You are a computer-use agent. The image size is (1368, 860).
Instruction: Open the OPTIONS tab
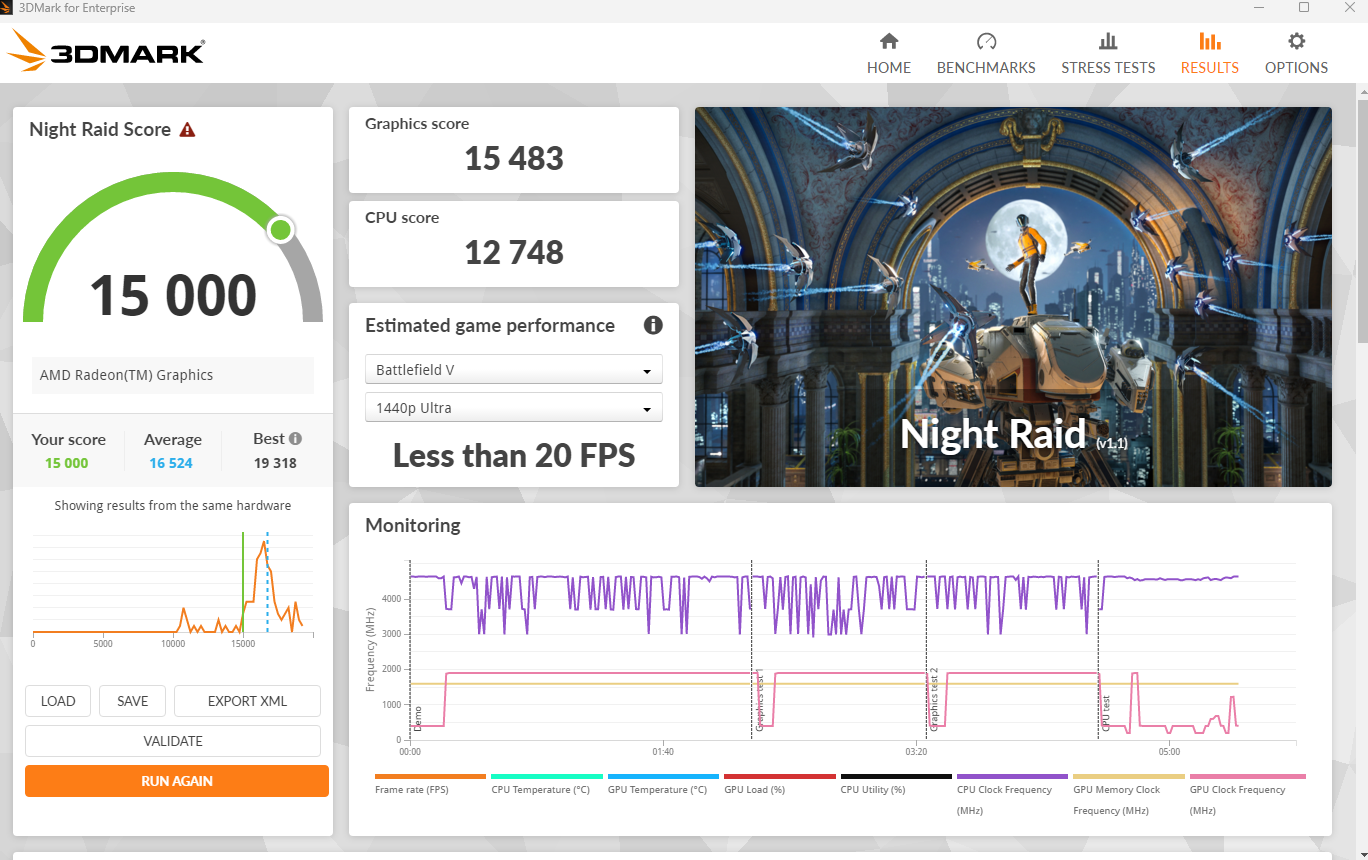click(1296, 68)
